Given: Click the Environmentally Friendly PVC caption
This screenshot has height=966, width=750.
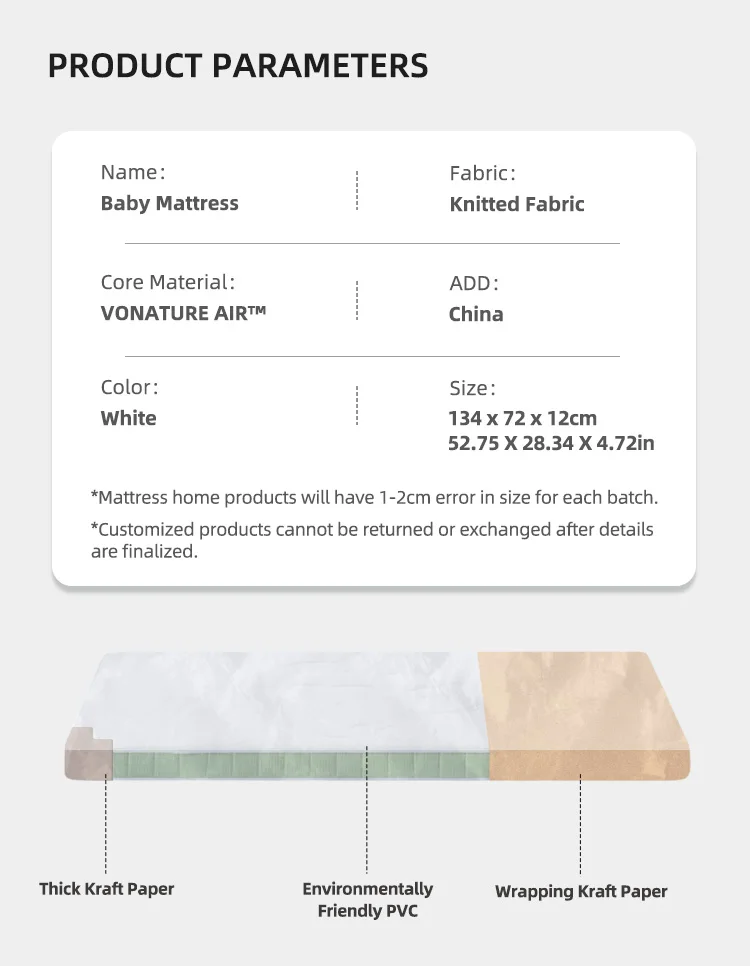Looking at the screenshot, I should click(367, 899).
